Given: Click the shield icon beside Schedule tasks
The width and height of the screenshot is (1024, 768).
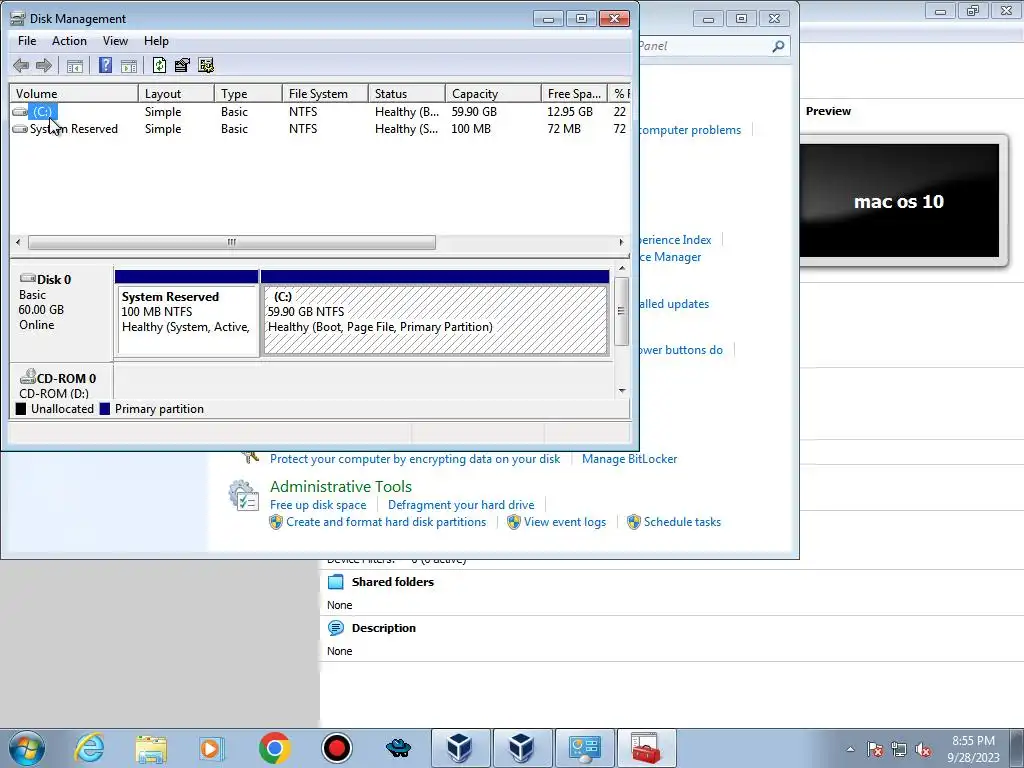Looking at the screenshot, I should click(633, 522).
